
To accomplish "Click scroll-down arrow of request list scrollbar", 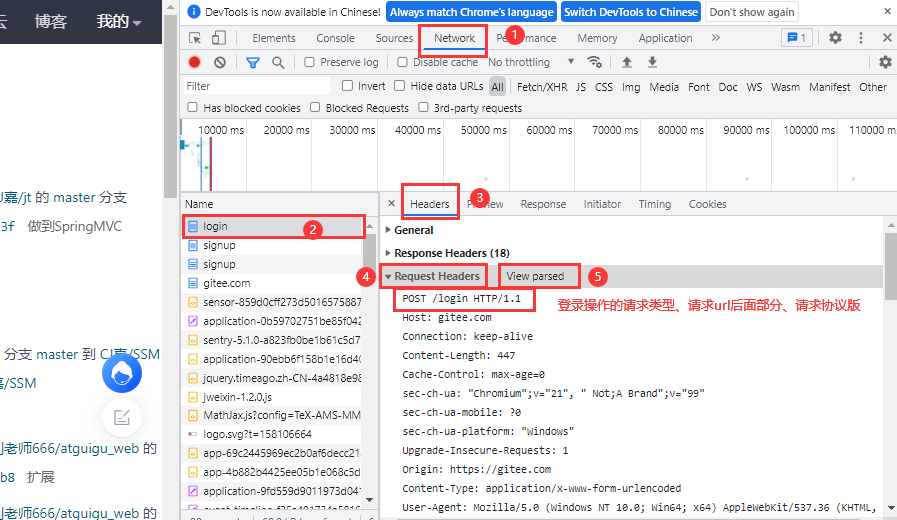I will [370, 500].
